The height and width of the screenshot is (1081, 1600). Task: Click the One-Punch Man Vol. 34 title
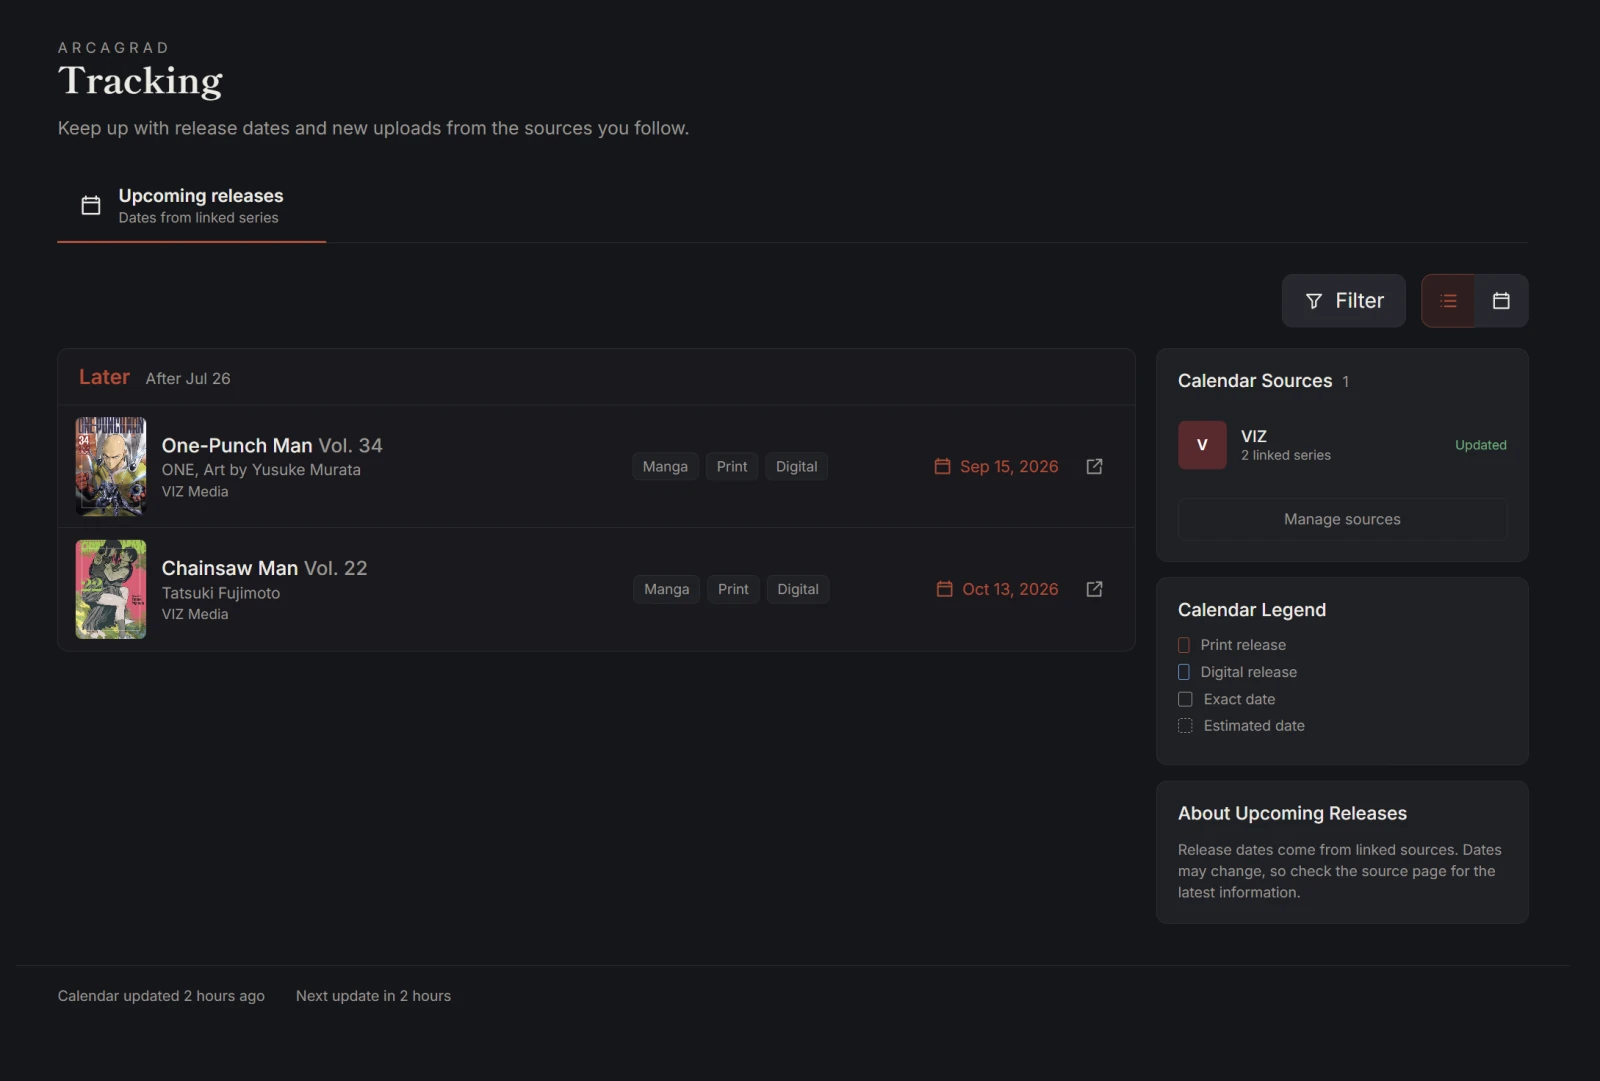(x=272, y=445)
